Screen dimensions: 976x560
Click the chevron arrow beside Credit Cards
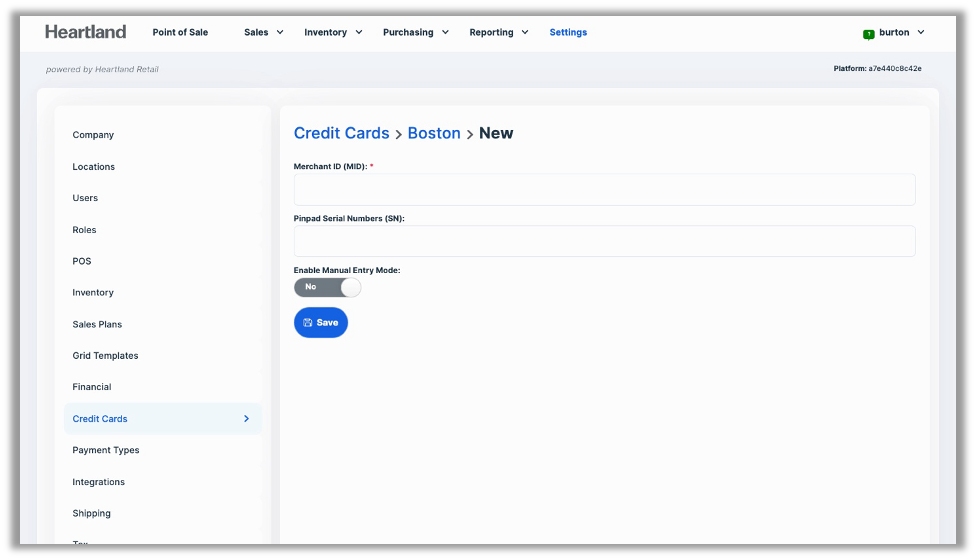tap(246, 419)
